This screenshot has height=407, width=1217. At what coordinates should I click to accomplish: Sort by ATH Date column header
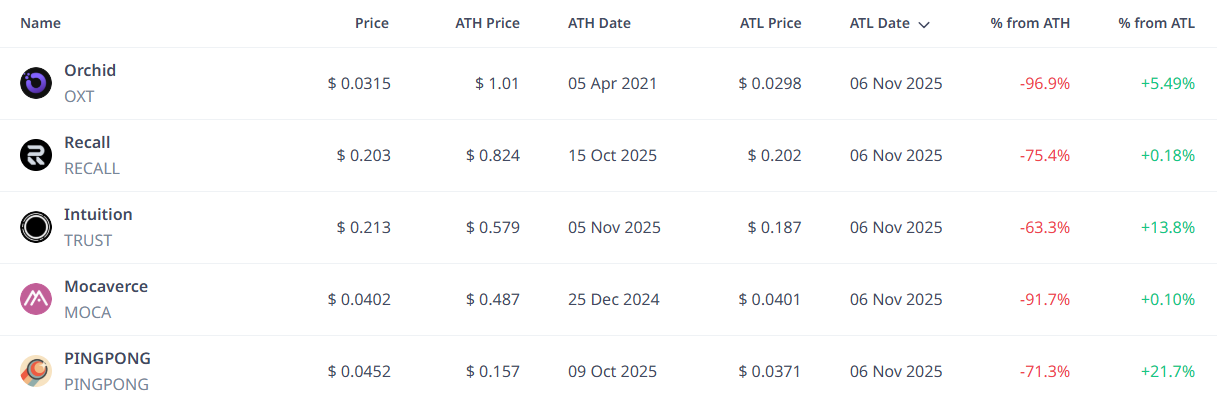coord(599,23)
